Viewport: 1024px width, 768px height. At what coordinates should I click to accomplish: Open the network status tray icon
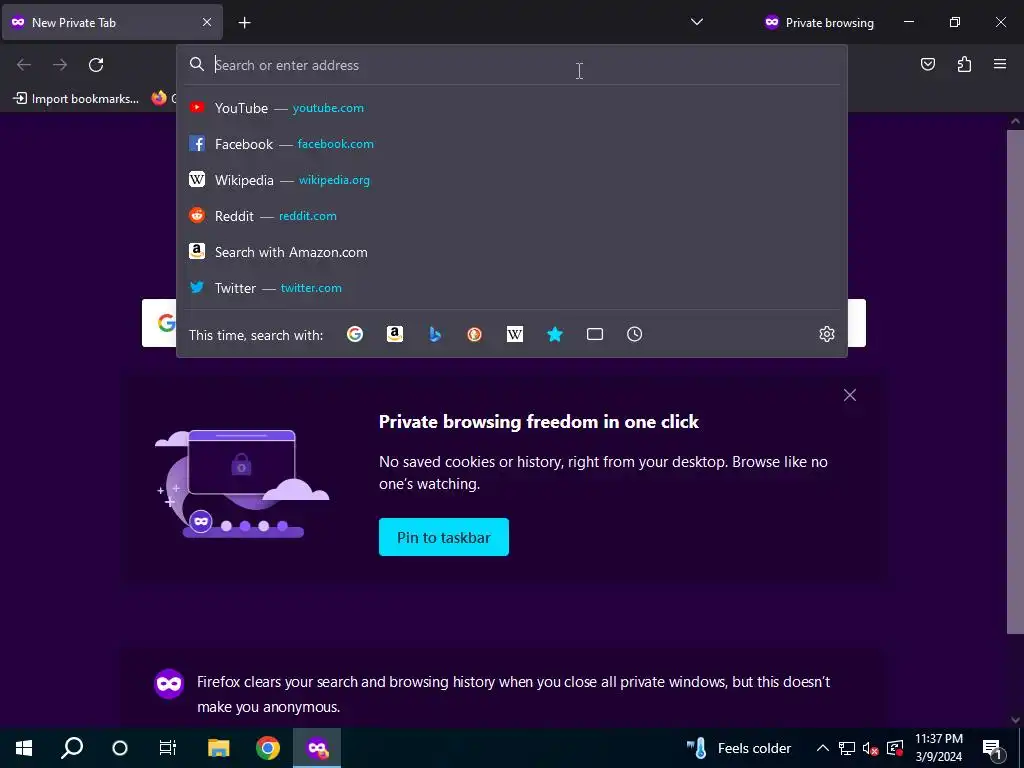pos(847,748)
